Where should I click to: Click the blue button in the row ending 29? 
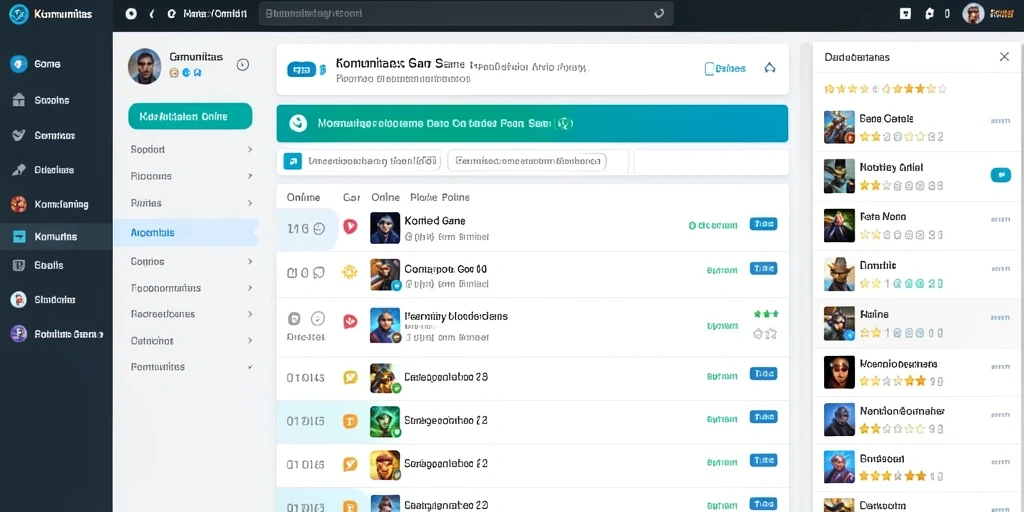pyautogui.click(x=763, y=374)
